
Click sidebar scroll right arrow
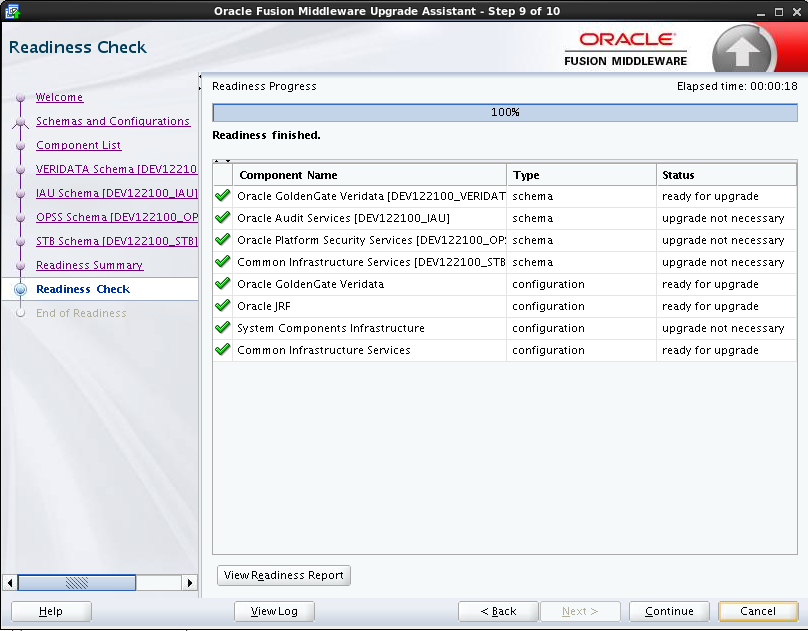click(x=189, y=583)
